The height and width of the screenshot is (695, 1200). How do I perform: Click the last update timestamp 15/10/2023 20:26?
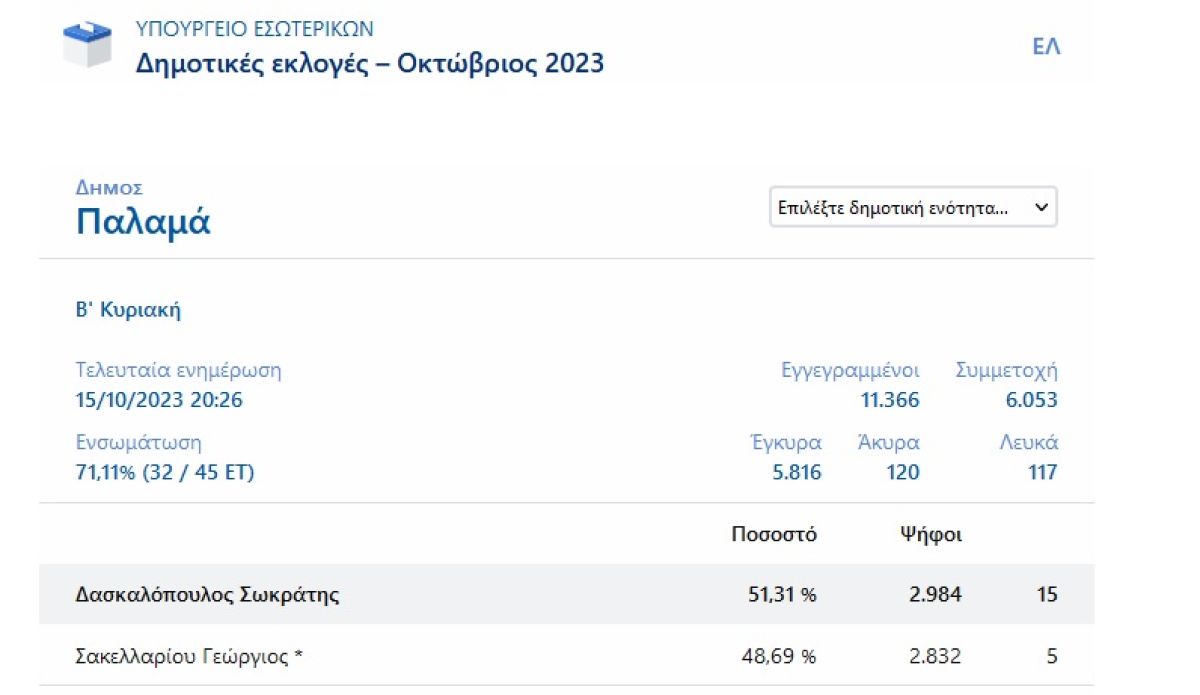159,401
